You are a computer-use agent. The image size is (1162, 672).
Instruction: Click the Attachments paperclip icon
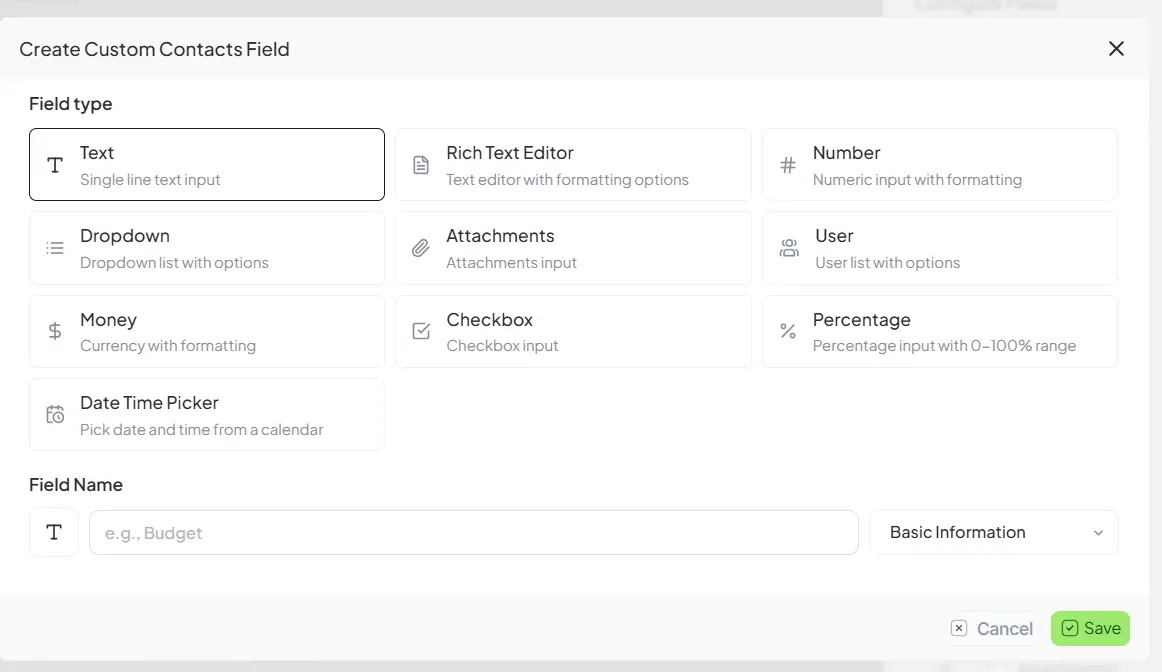coord(421,248)
